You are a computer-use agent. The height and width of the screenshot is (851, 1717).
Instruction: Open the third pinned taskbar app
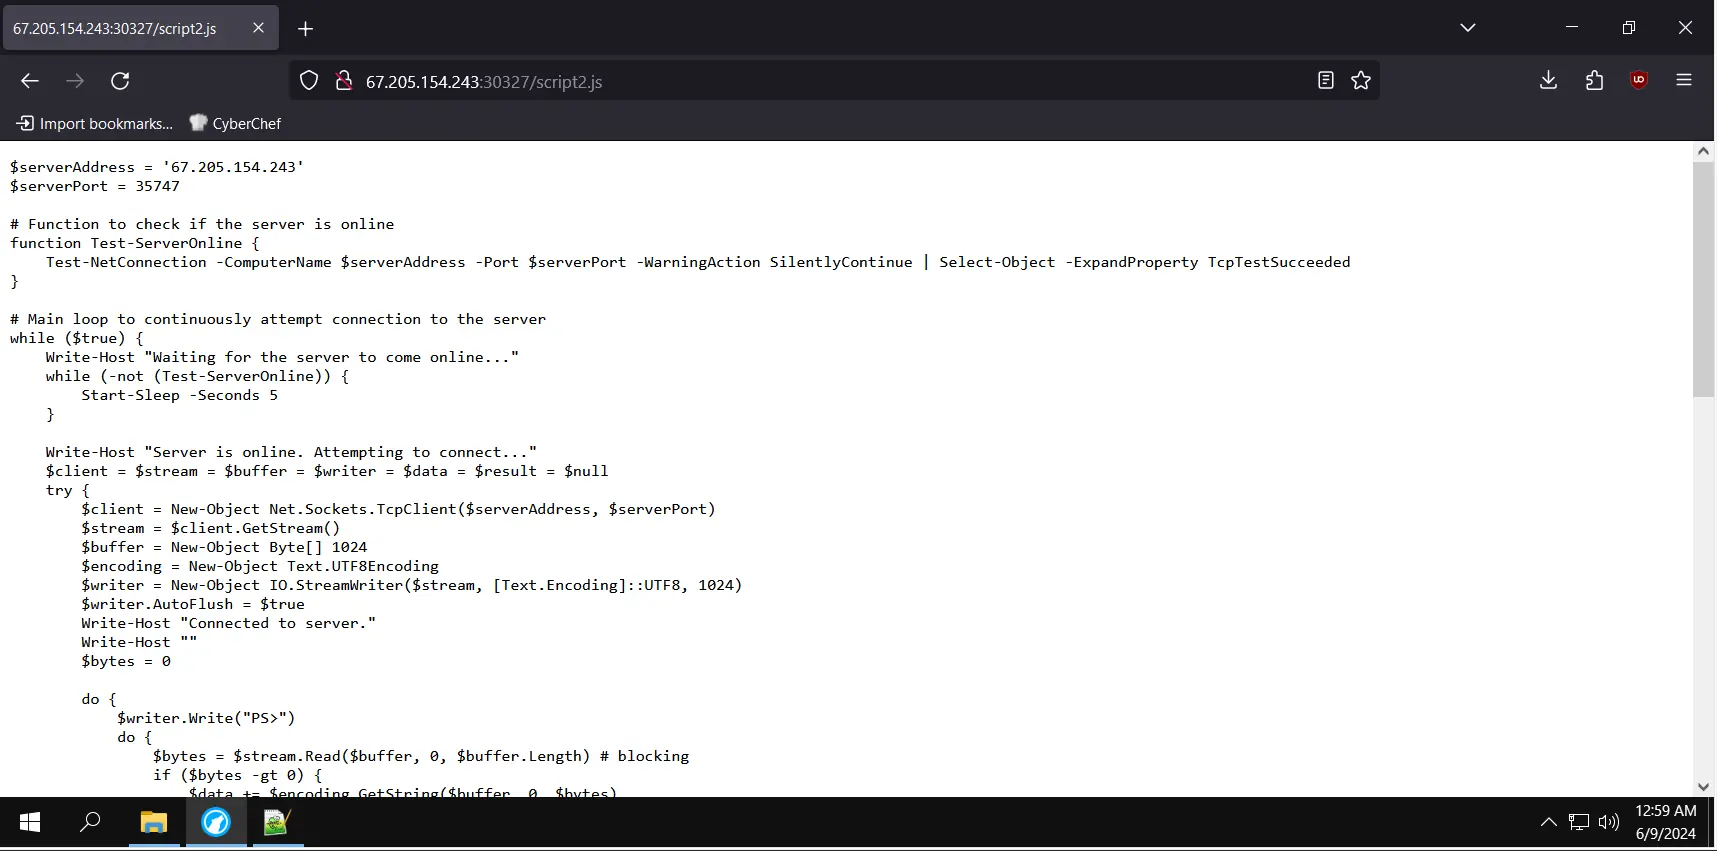click(276, 822)
